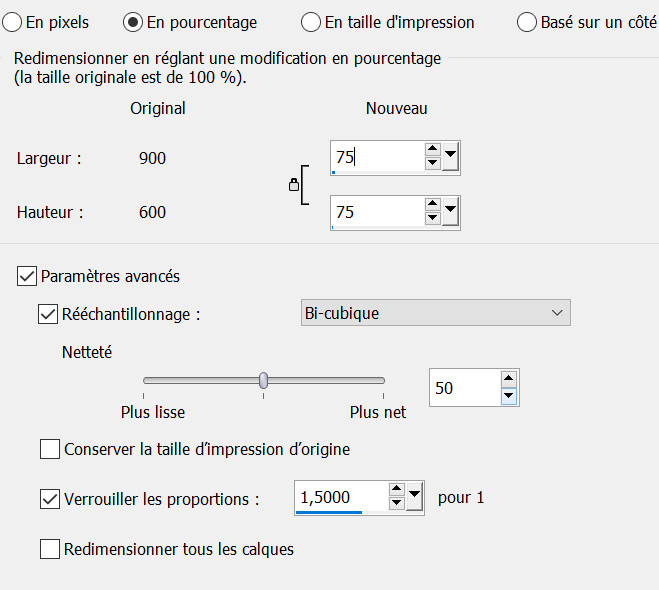Increase the Hauteur value with up arrow
Screen dimensions: 659x590
pyautogui.click(x=432, y=205)
